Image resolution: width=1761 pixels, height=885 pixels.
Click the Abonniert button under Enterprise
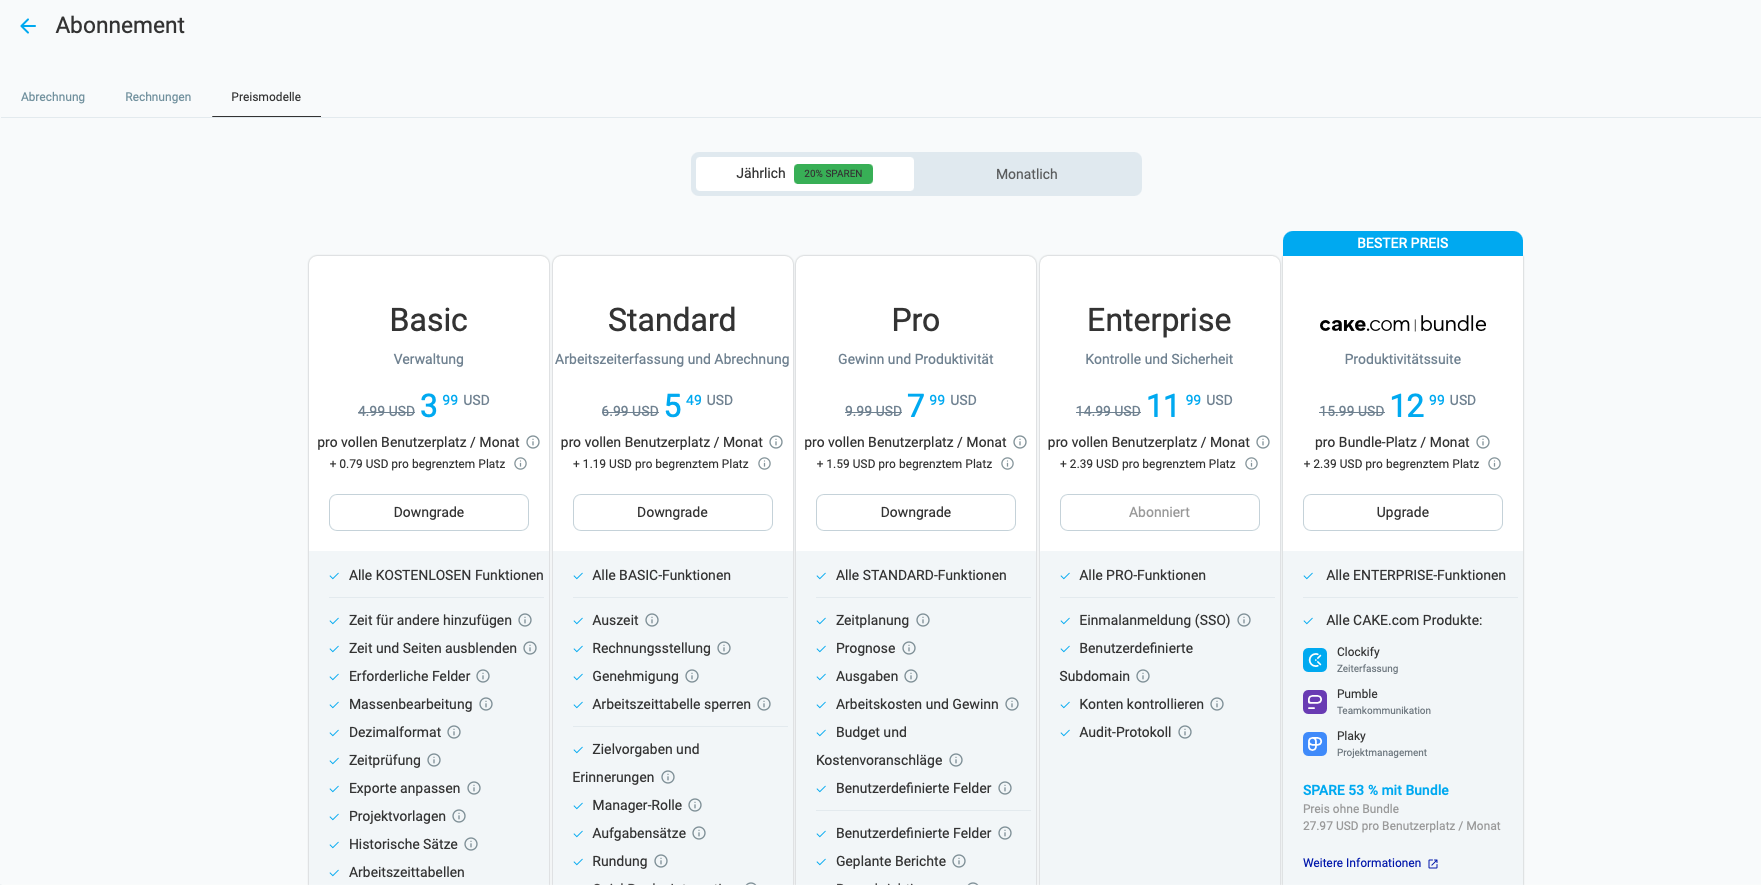click(x=1159, y=512)
